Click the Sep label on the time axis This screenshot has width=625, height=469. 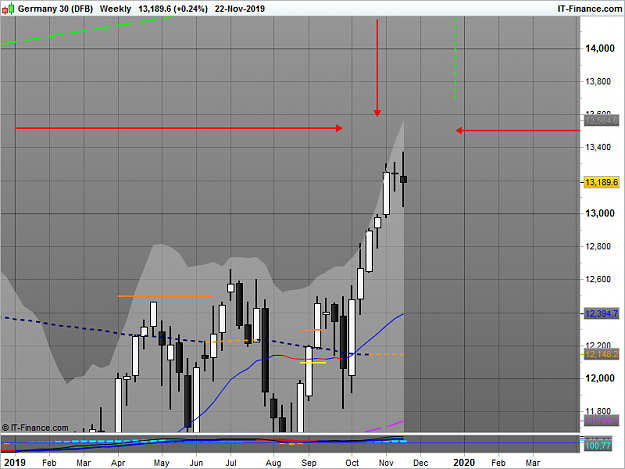(309, 463)
